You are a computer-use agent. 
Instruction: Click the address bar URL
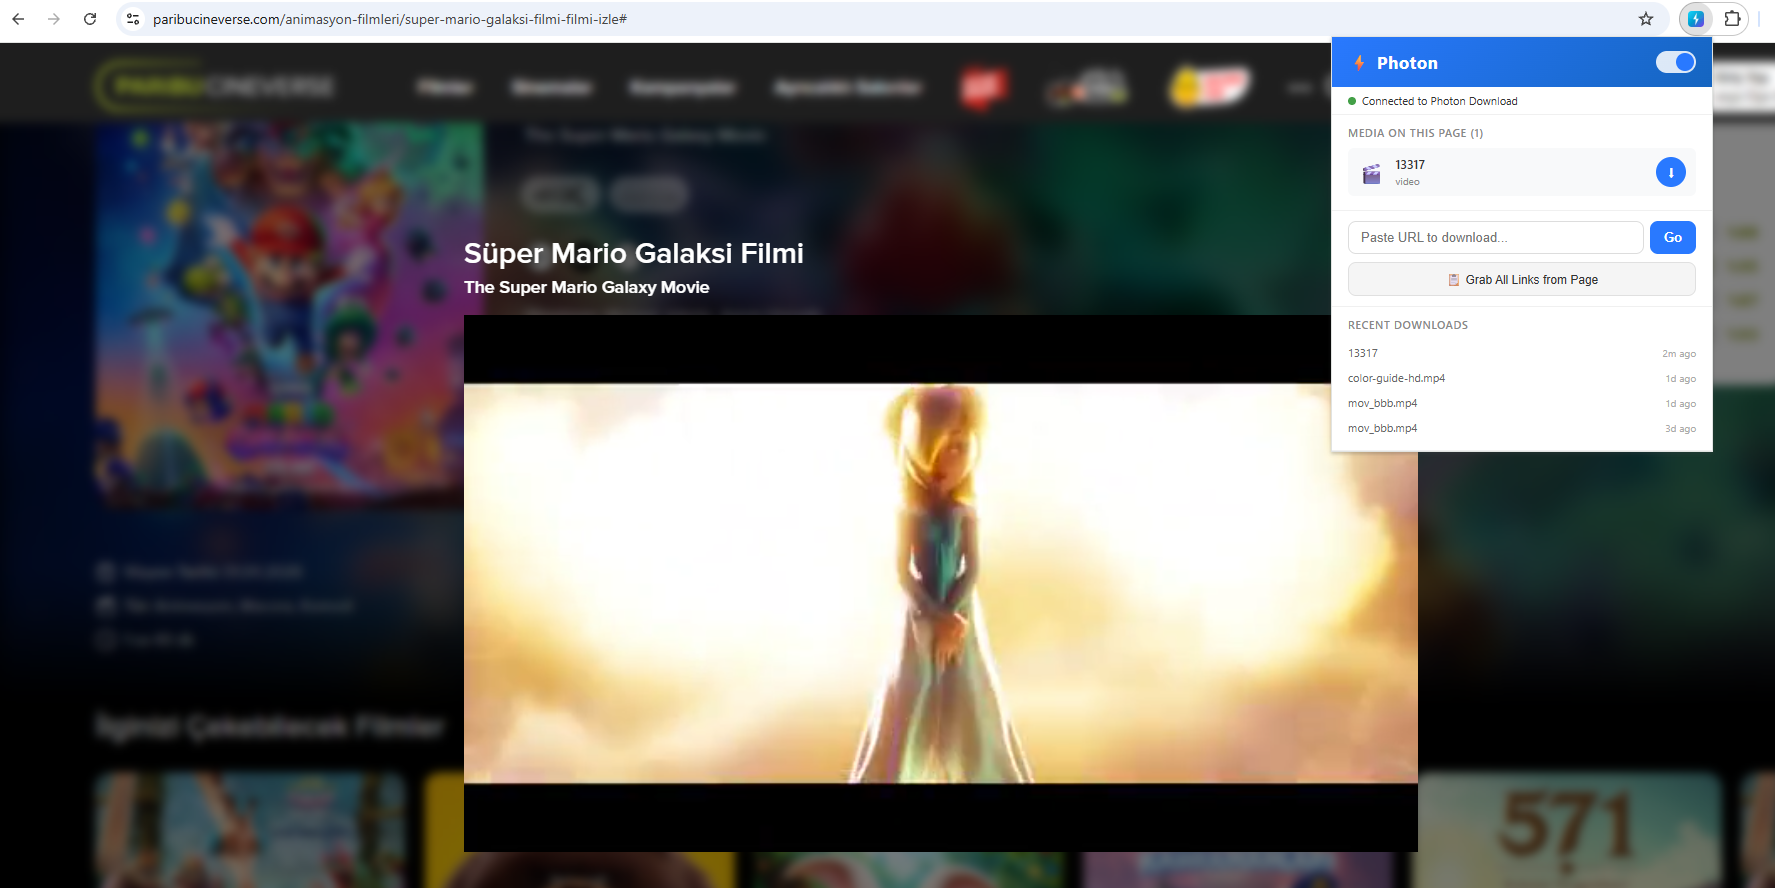pyautogui.click(x=390, y=19)
